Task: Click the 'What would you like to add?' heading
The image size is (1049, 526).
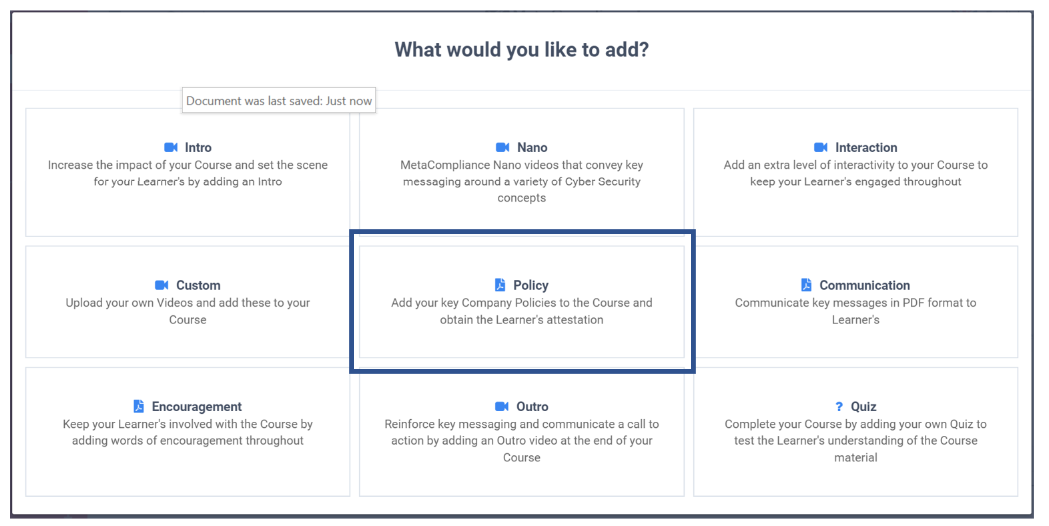Action: click(x=522, y=50)
